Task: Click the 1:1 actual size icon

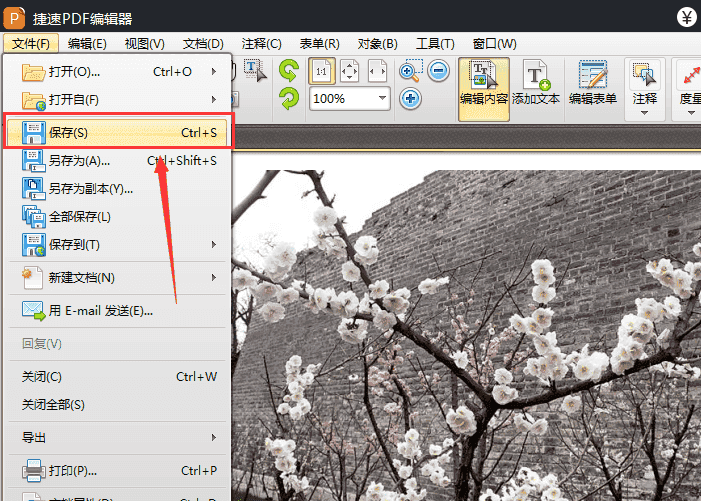Action: click(x=321, y=71)
